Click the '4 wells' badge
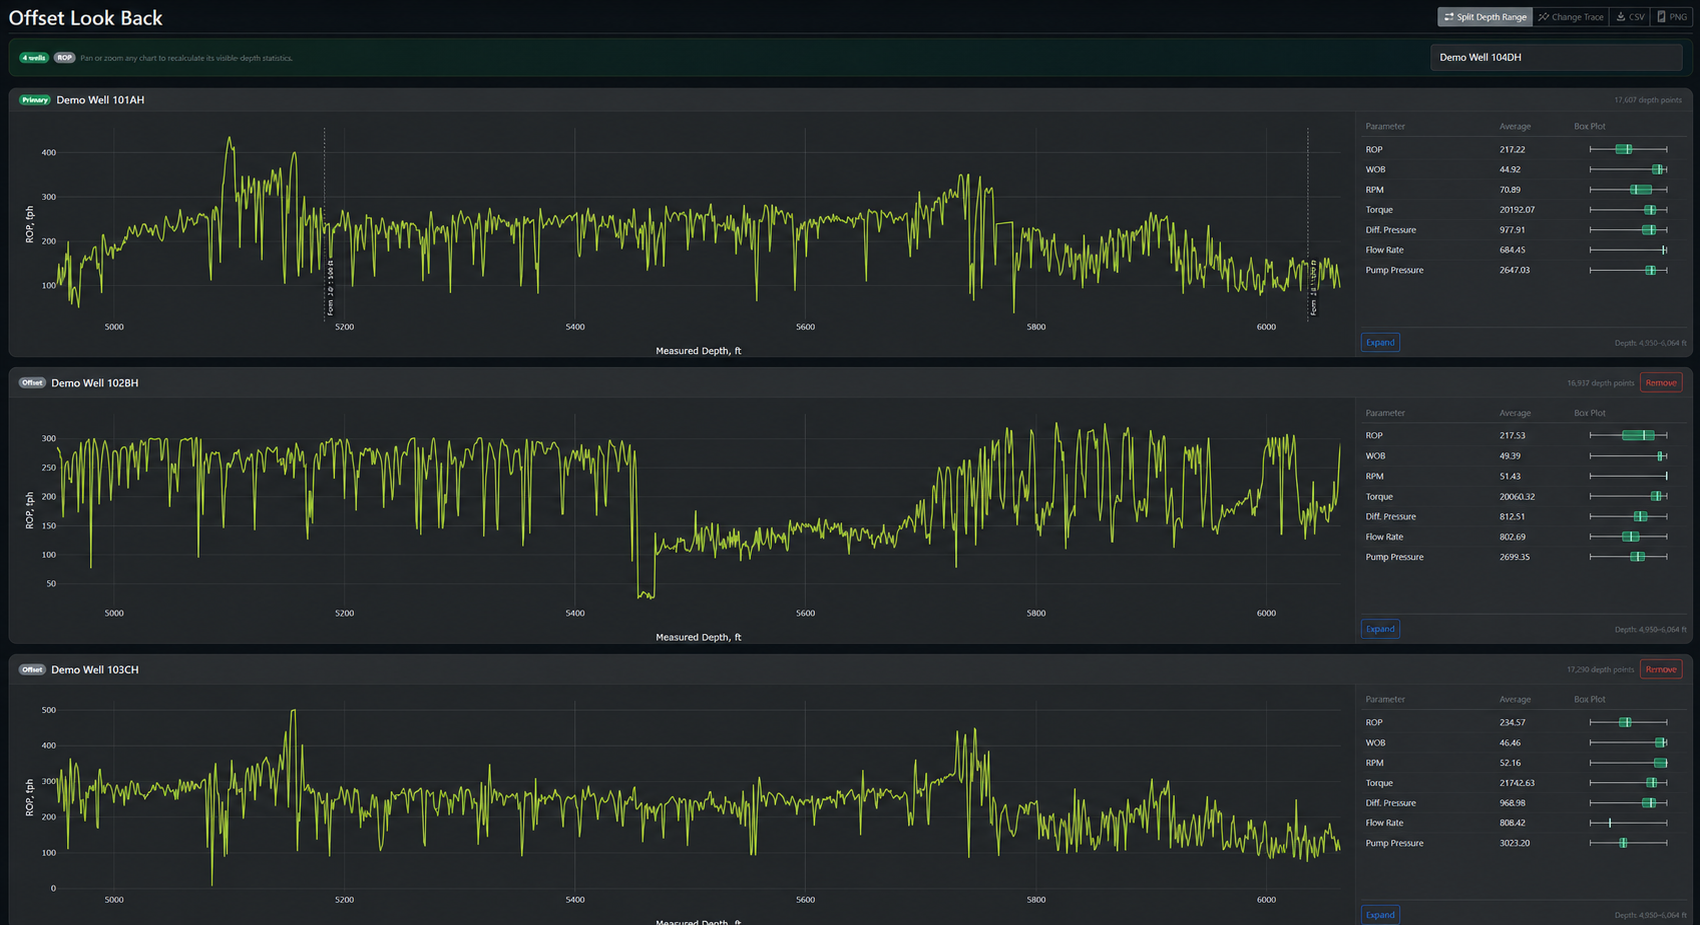Image resolution: width=1700 pixels, height=925 pixels. click(34, 58)
